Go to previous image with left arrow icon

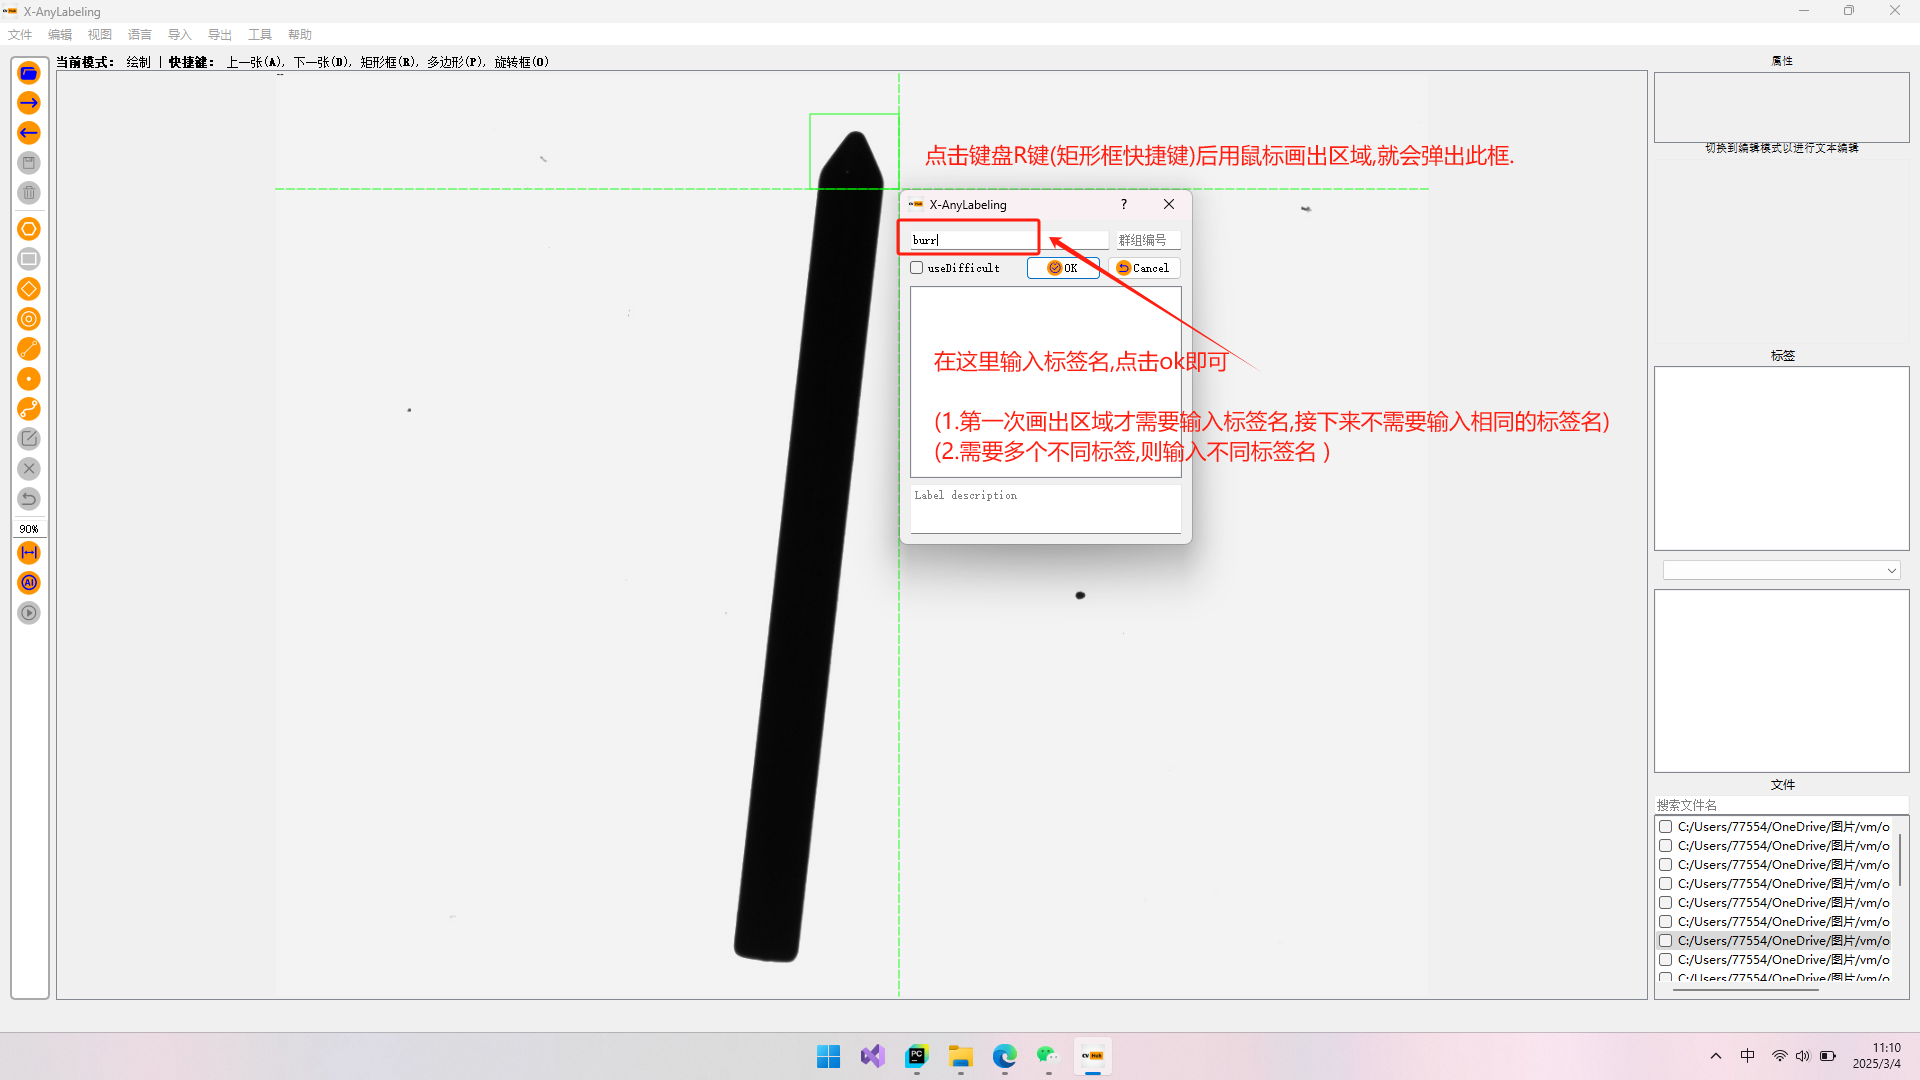29,133
